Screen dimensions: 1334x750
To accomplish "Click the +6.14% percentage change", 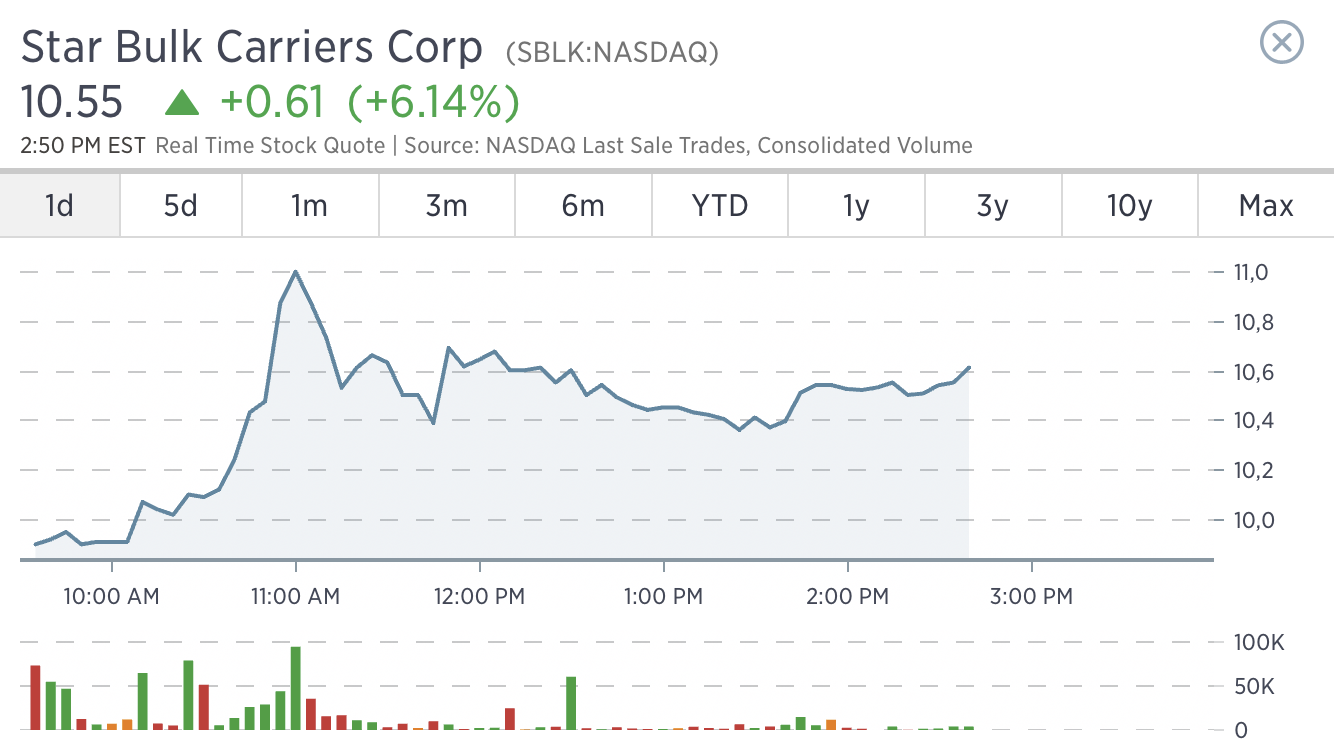I will [x=433, y=102].
